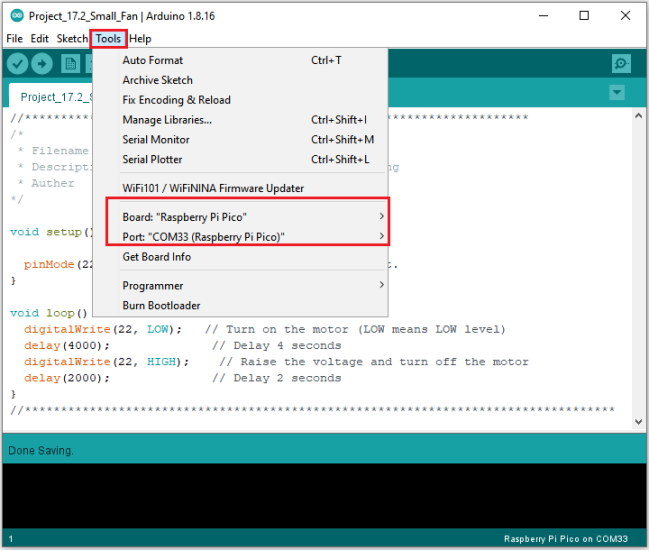Screen dimensions: 650x551
Task: Open the tab options dropdown arrow
Action: tap(617, 92)
